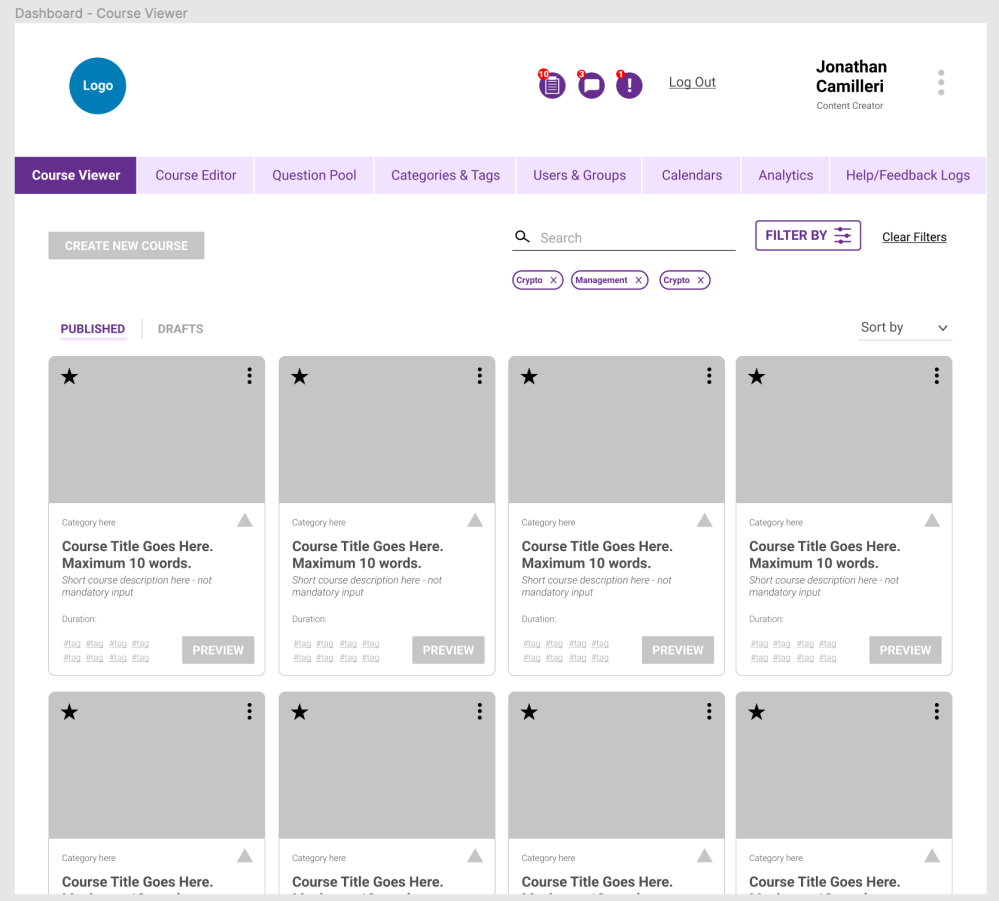The height and width of the screenshot is (901, 999).
Task: Preview the second top-row course
Action: (x=448, y=650)
